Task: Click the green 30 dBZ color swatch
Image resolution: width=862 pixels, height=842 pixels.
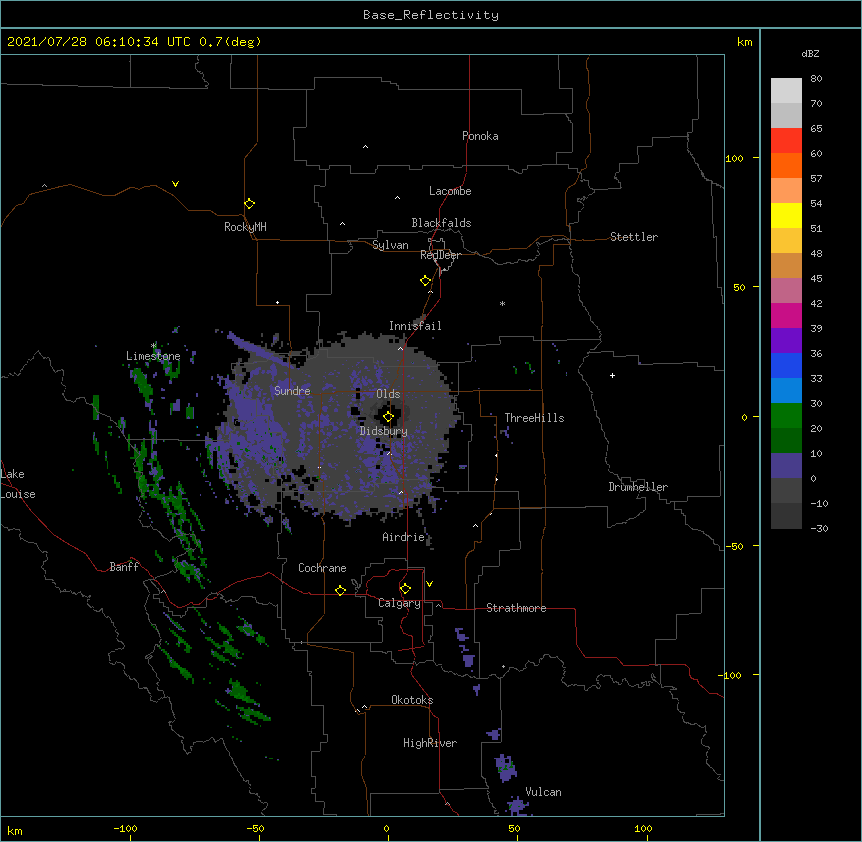Action: point(786,416)
